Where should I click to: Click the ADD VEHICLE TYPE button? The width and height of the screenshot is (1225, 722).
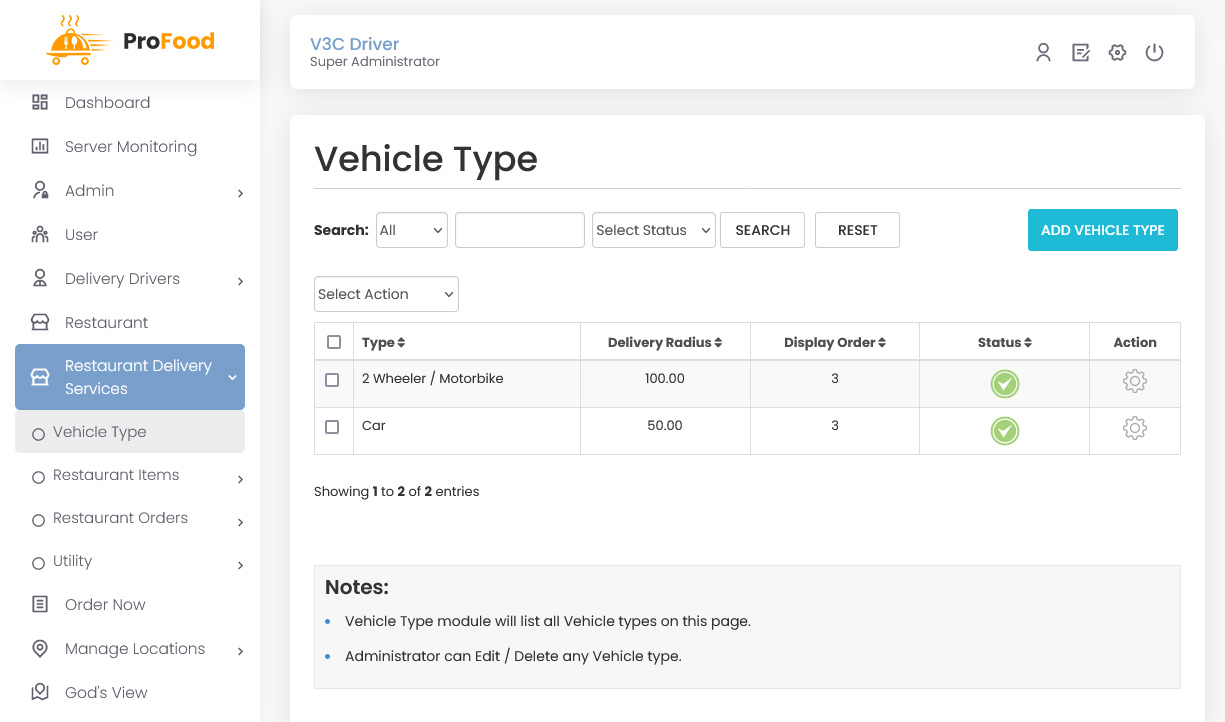pos(1102,230)
